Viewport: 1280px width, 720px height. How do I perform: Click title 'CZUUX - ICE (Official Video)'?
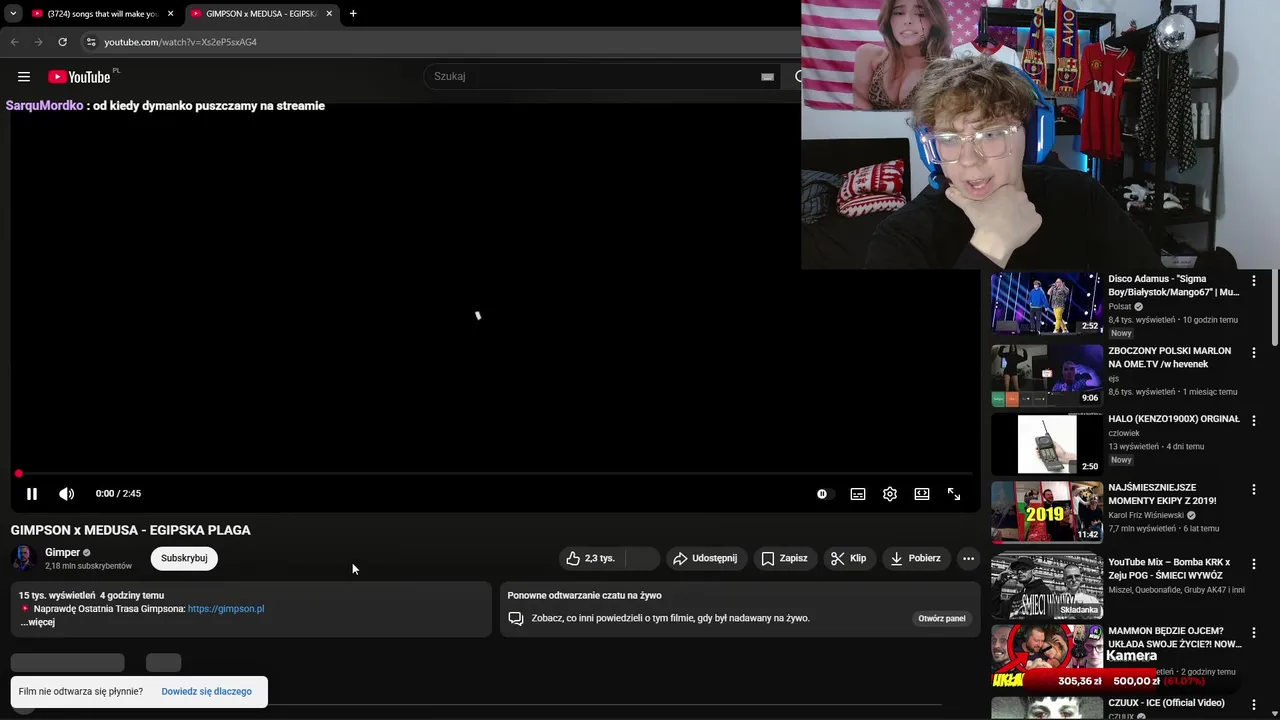click(x=1166, y=703)
